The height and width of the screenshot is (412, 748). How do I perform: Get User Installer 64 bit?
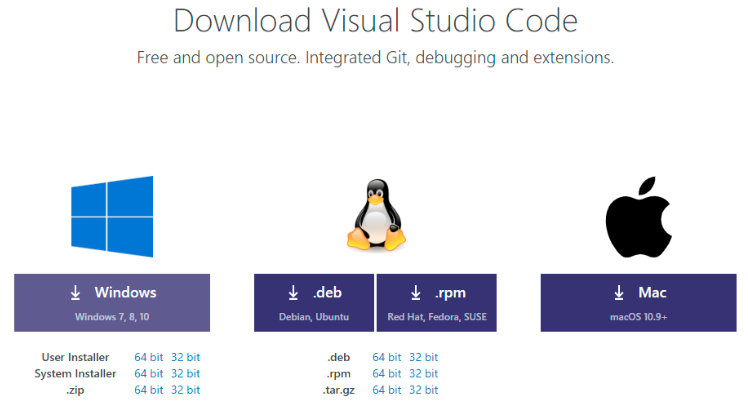click(x=149, y=357)
